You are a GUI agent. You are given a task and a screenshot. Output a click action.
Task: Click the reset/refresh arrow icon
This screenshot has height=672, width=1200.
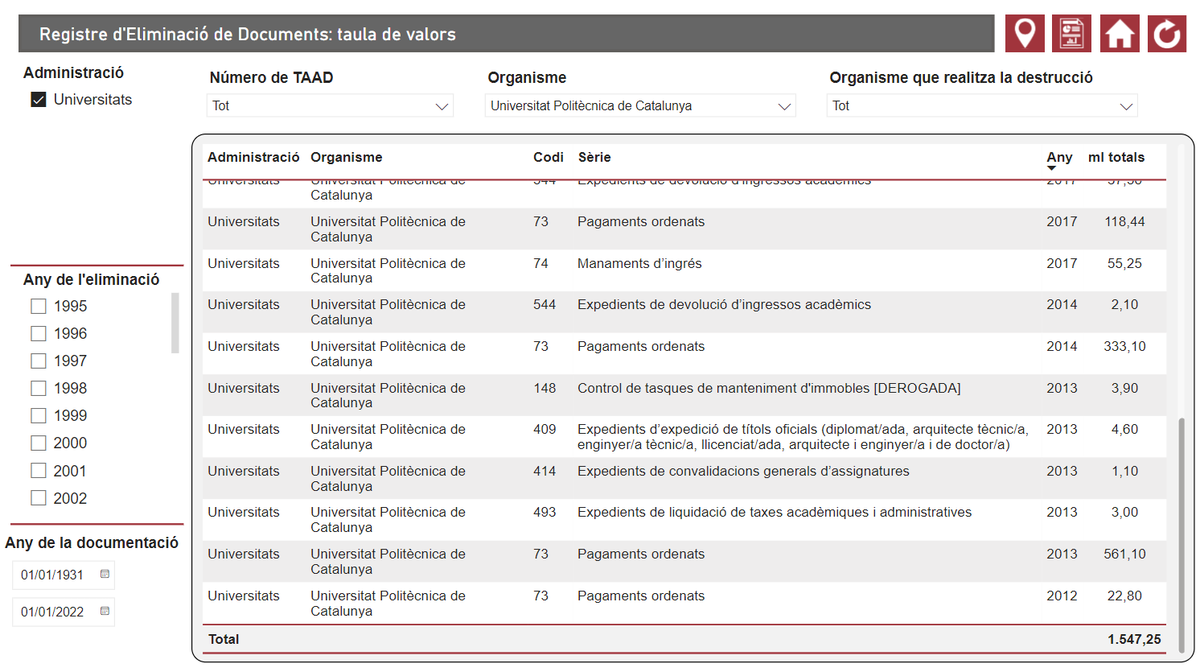(x=1167, y=34)
